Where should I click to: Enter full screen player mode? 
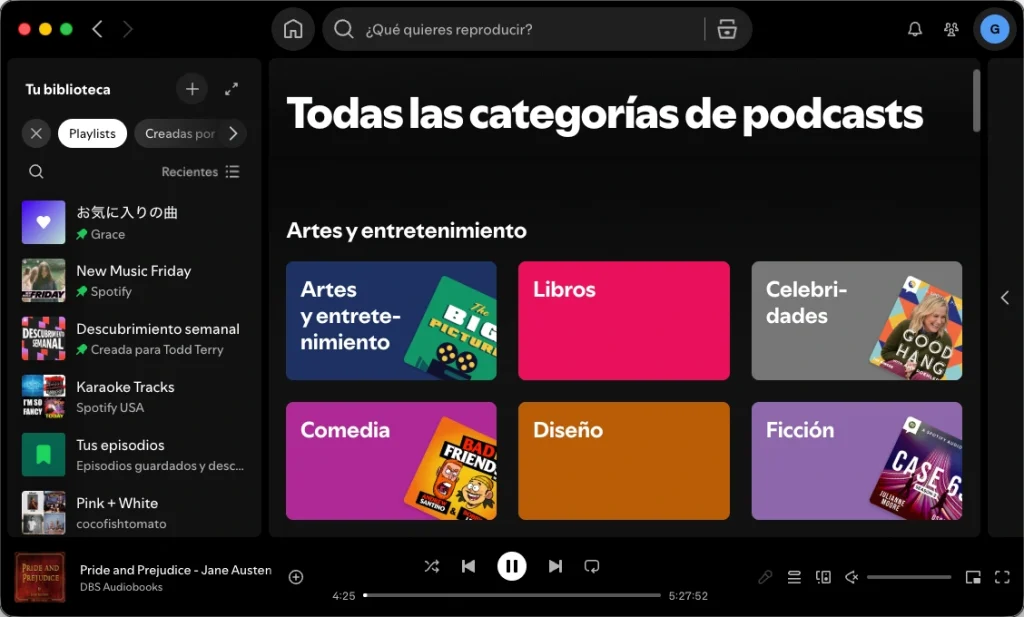1002,577
